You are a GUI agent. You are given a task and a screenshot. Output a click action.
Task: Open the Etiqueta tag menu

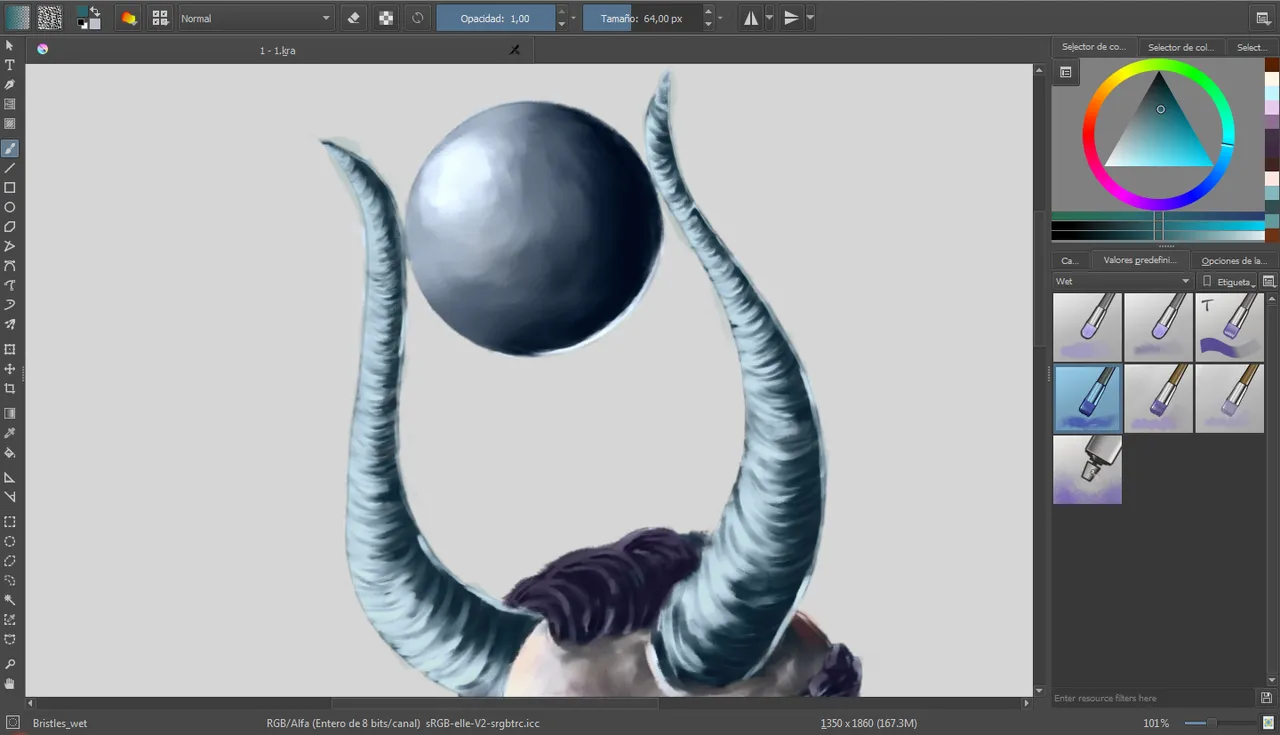click(1227, 282)
